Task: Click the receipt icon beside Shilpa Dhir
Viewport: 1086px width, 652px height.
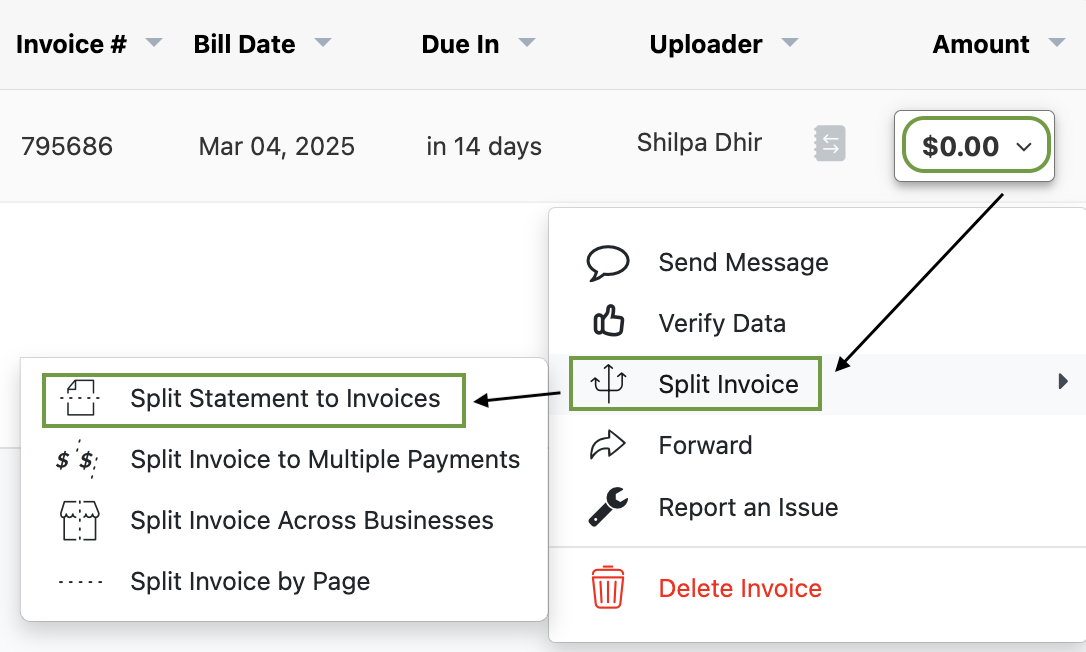Action: click(829, 143)
